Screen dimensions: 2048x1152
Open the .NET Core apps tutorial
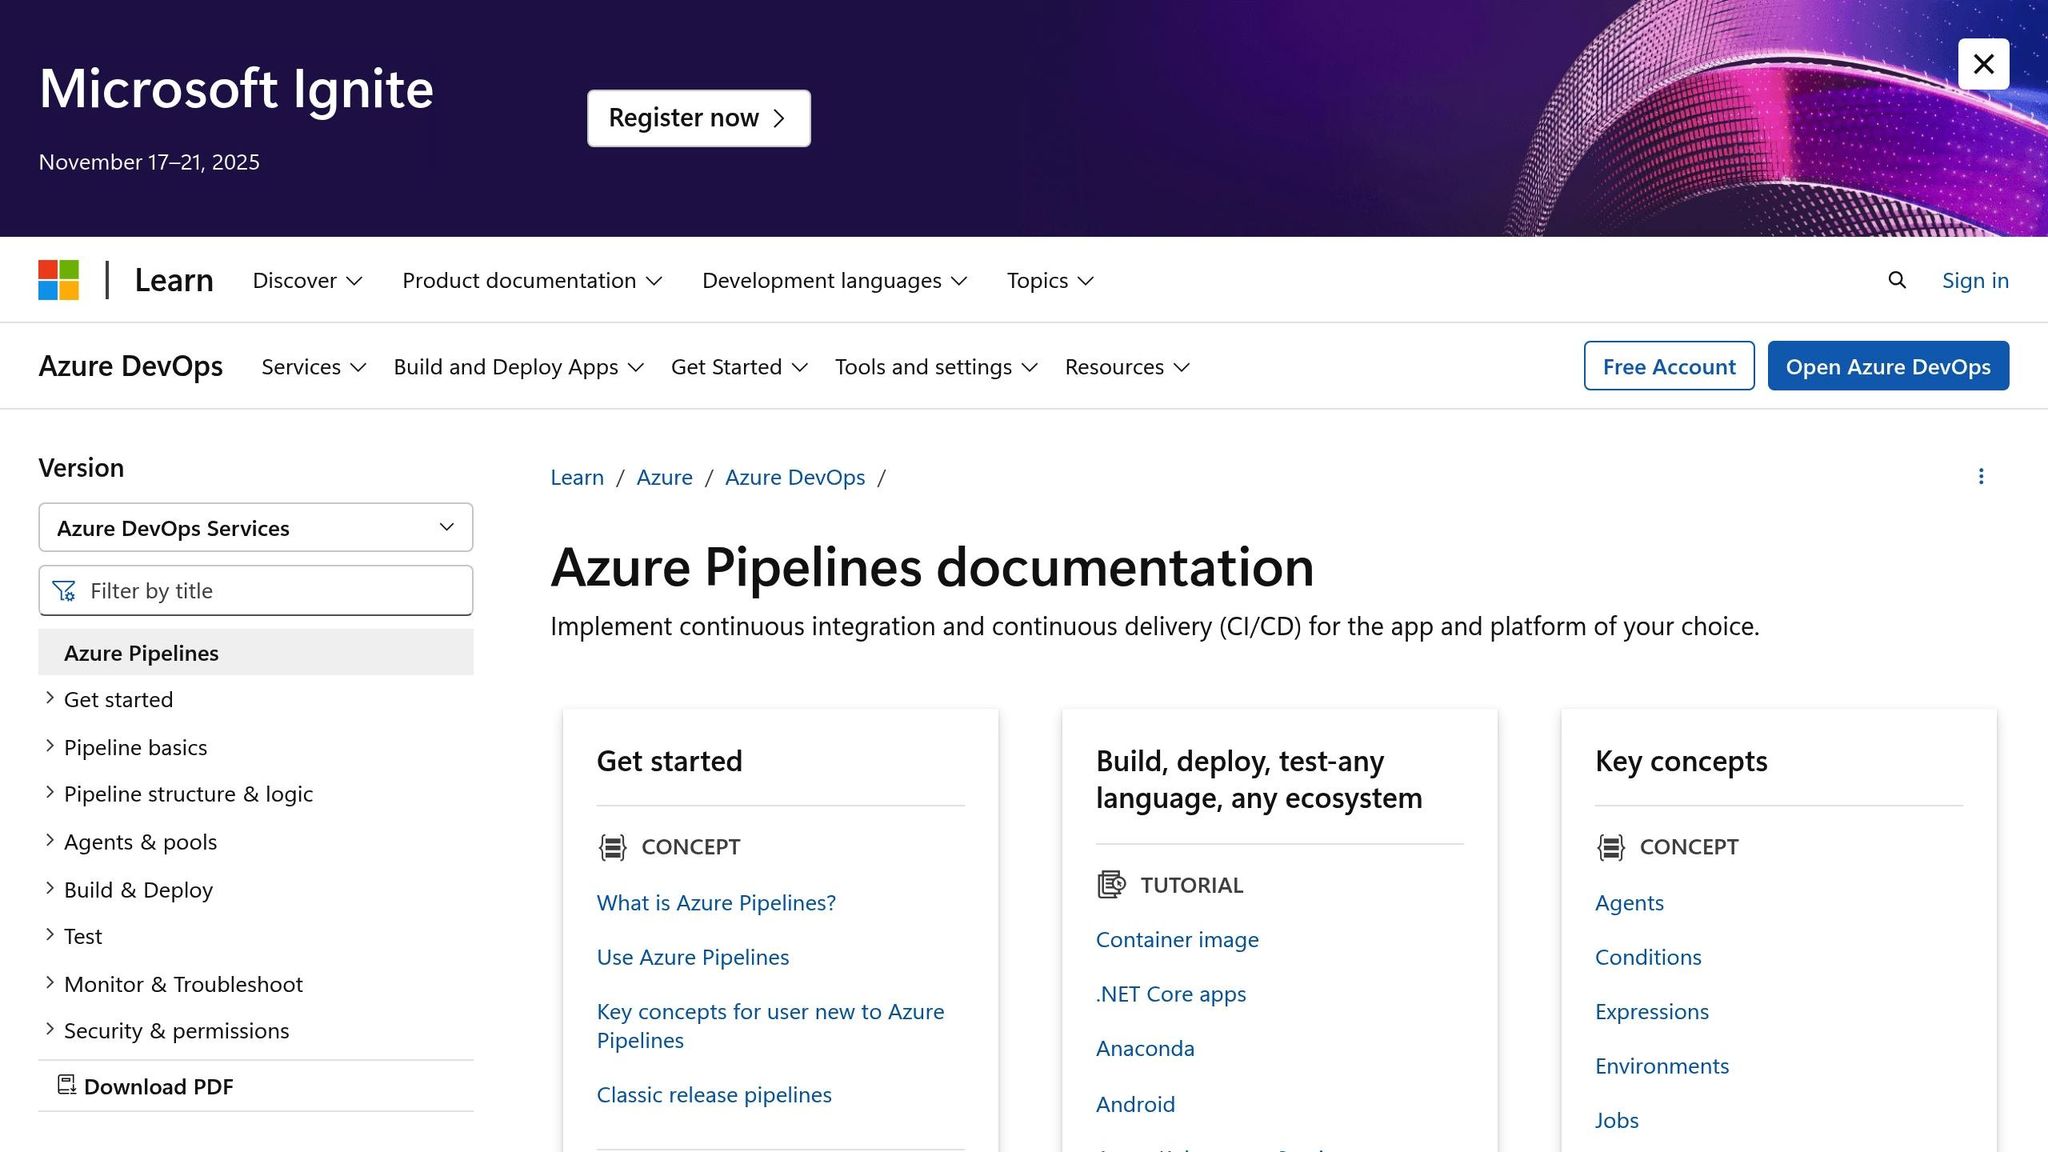tap(1171, 995)
